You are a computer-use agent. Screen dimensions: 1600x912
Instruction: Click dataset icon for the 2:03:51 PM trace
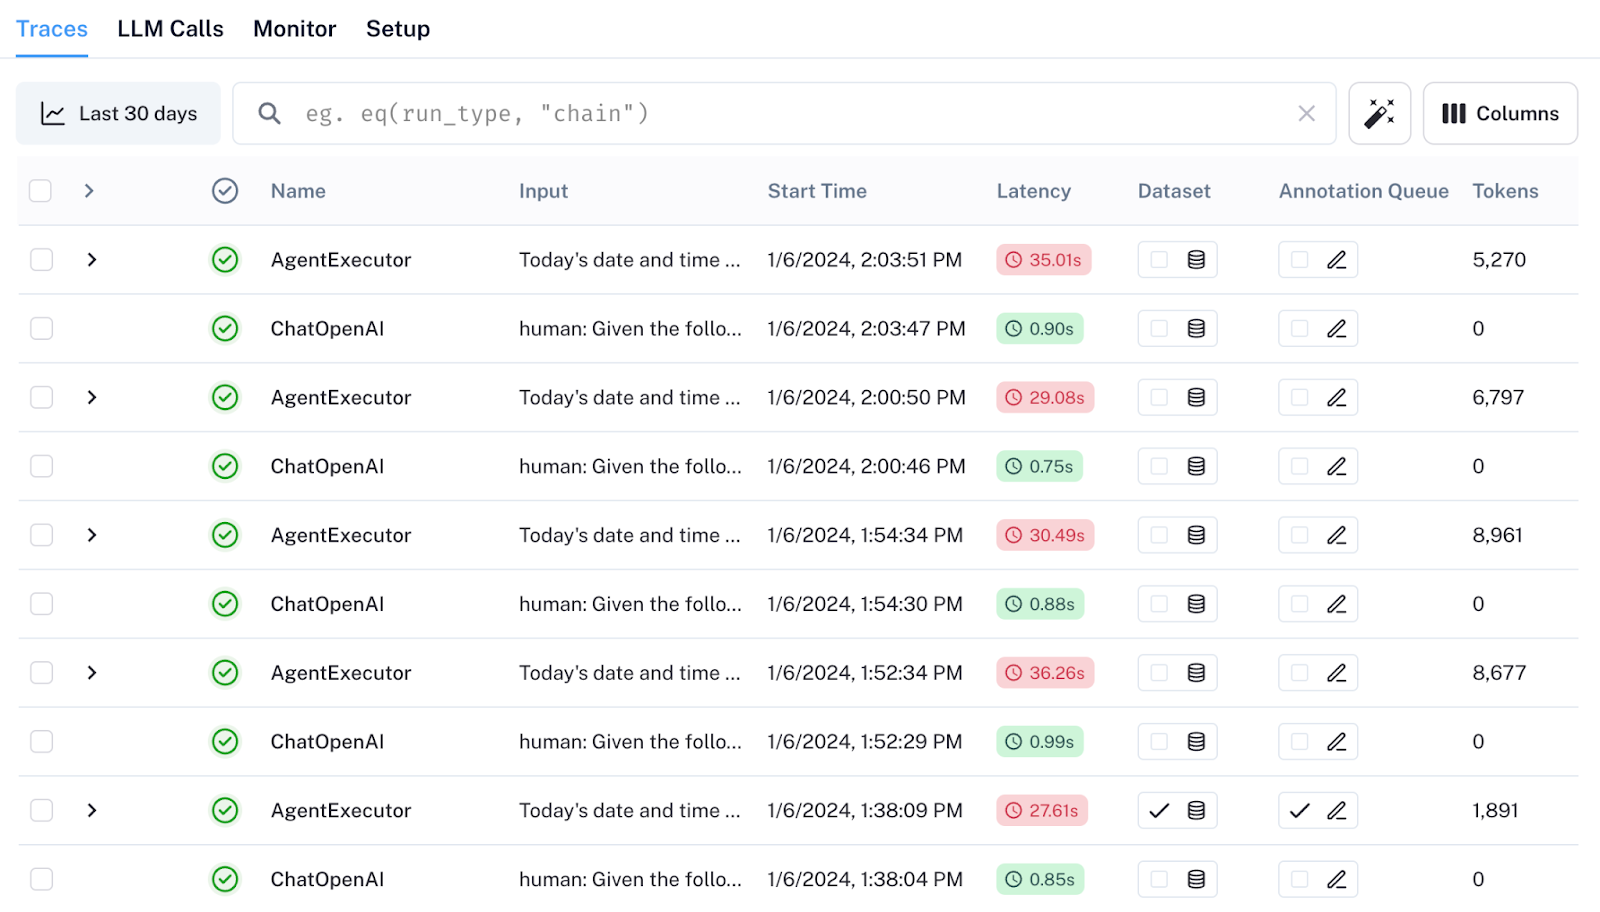tap(1196, 260)
